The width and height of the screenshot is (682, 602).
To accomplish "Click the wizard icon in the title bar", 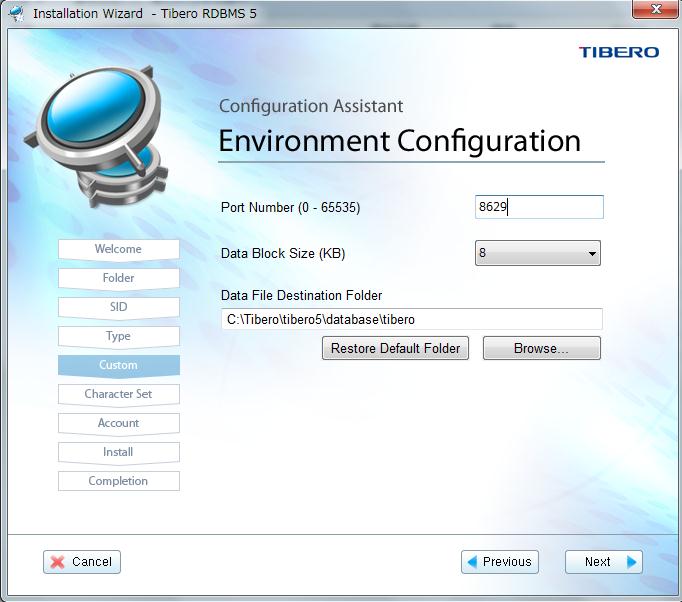I will pyautogui.click(x=17, y=13).
